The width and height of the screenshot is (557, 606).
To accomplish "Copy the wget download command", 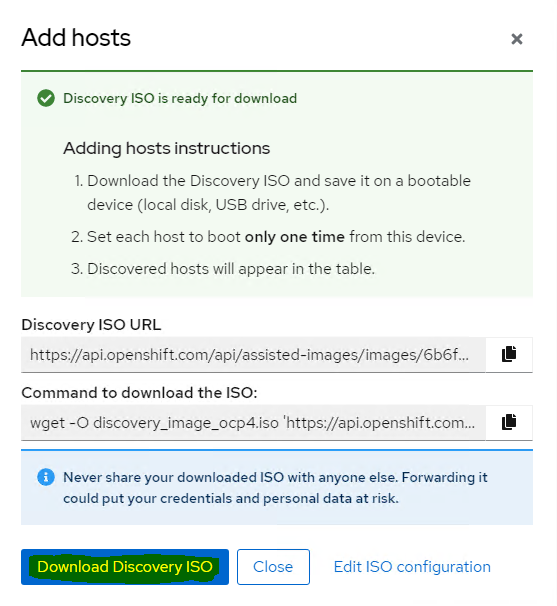I will pos(509,422).
